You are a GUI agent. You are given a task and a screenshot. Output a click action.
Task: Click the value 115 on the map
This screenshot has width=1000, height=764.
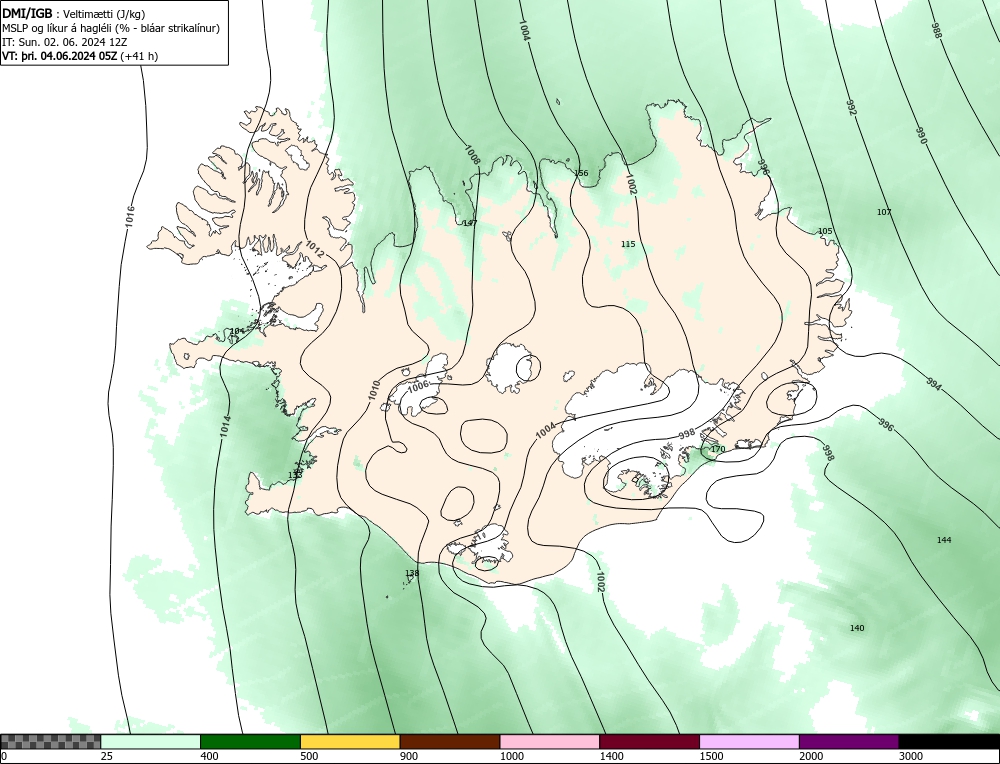pyautogui.click(x=628, y=244)
